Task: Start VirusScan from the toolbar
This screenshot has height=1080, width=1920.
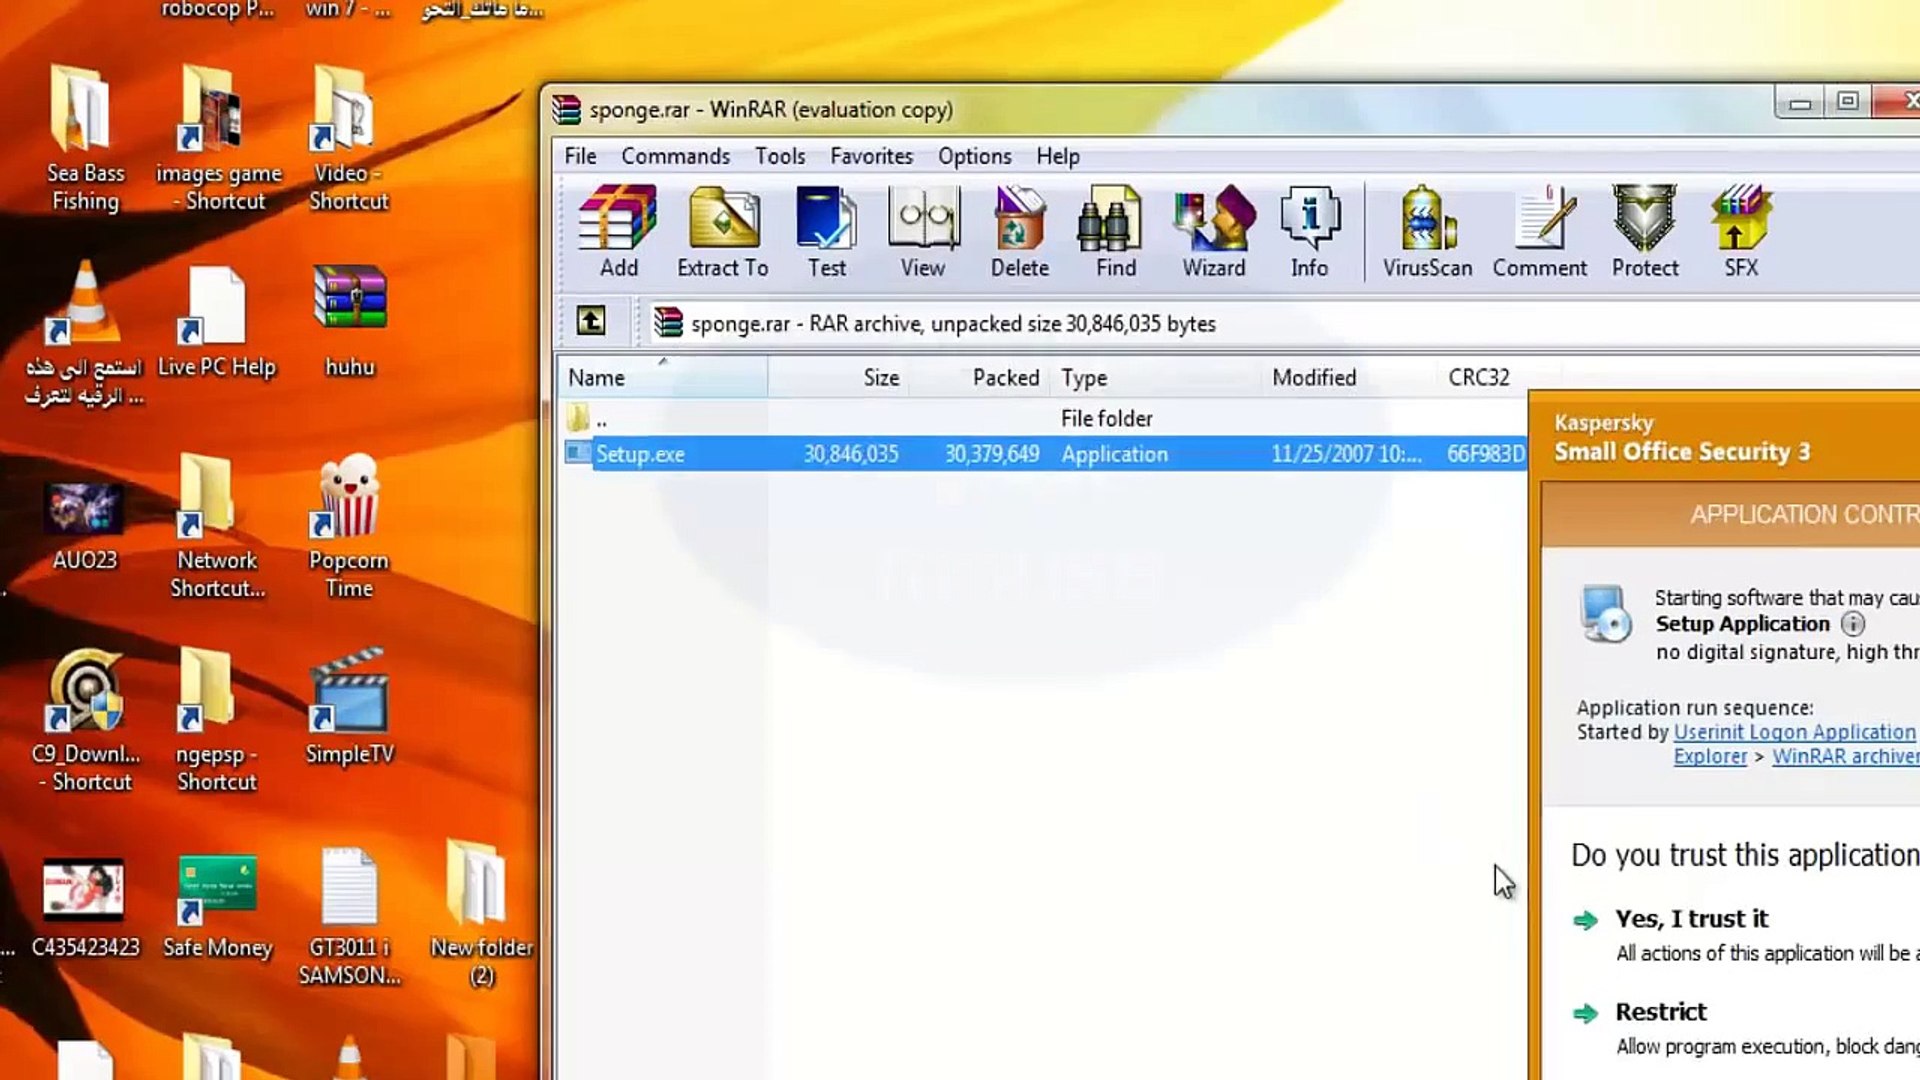Action: pos(1427,231)
